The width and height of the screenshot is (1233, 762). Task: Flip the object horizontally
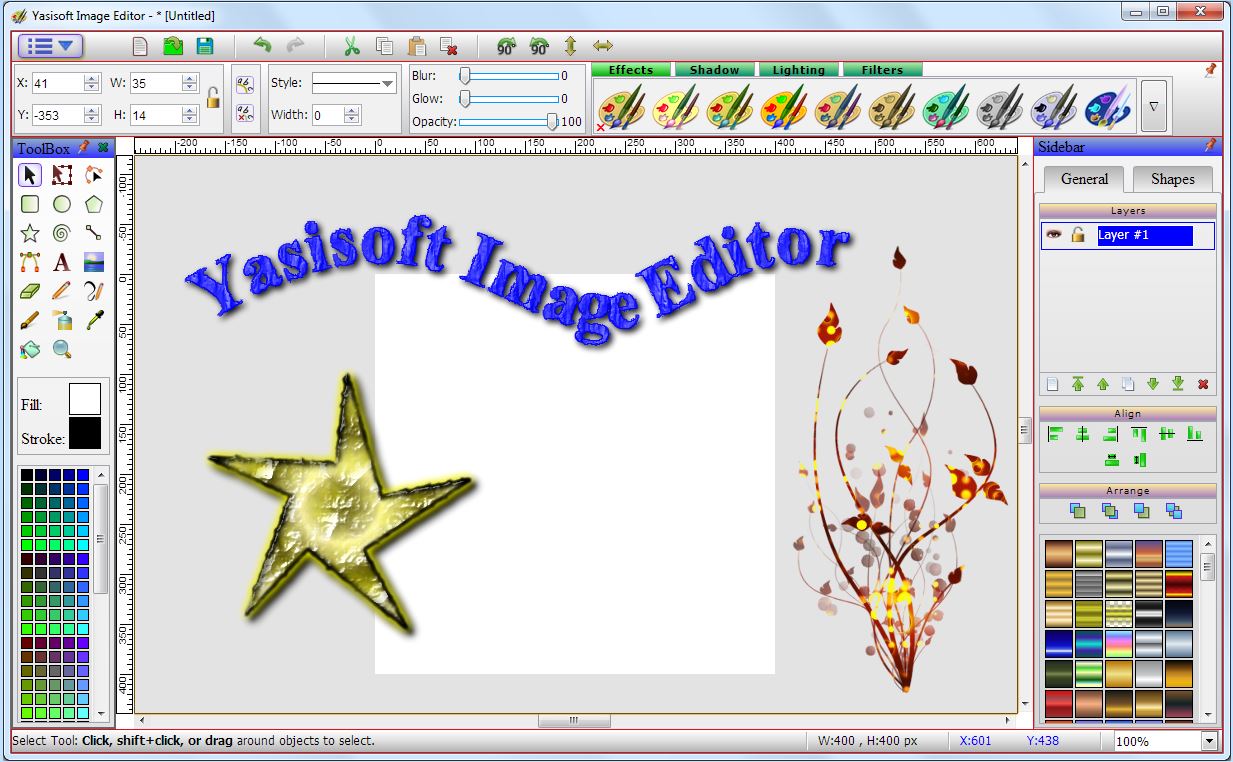(602, 46)
